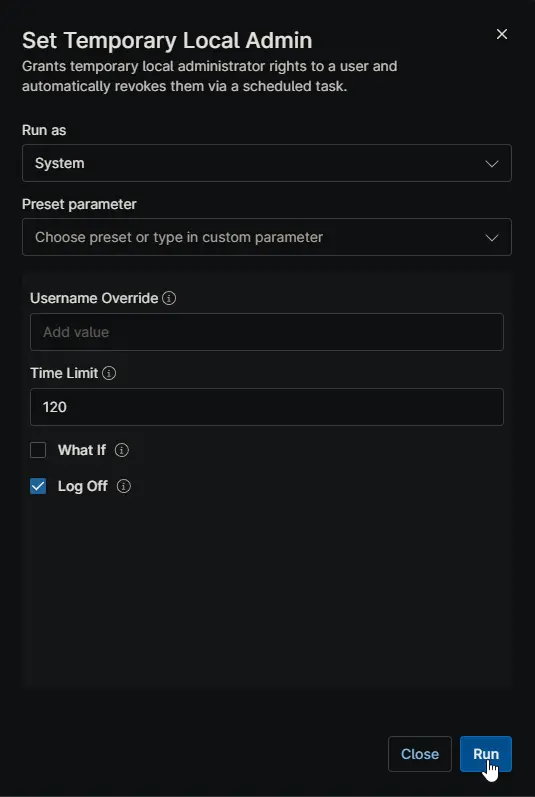Click the Time Limit label text

(x=64, y=374)
